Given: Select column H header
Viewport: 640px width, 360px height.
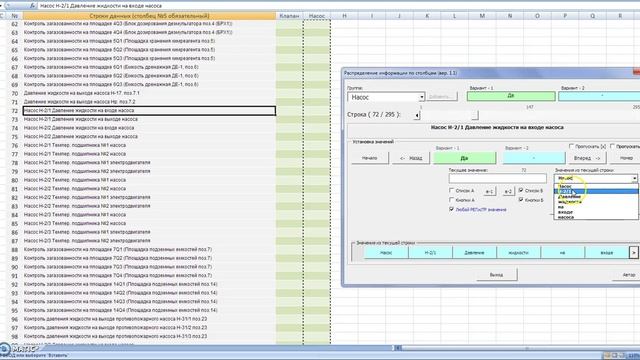Looking at the screenshot, I should pos(344,16).
